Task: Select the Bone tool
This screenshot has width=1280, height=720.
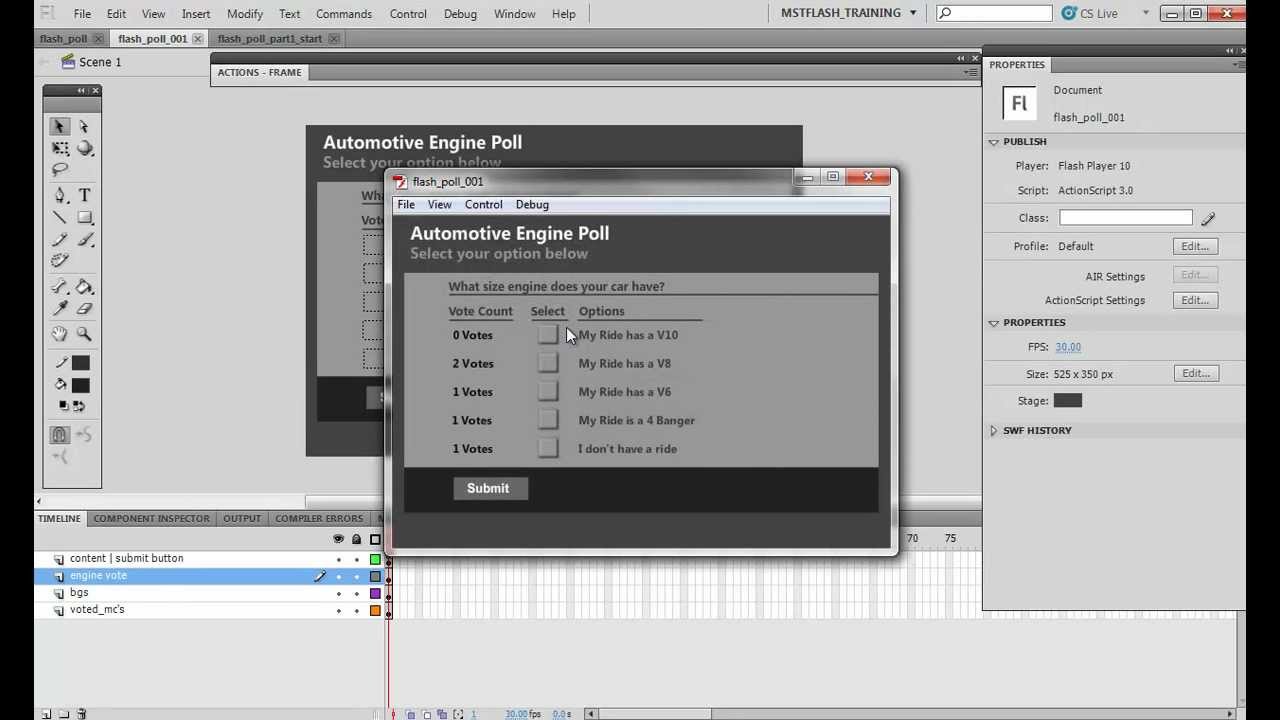Action: tap(60, 287)
